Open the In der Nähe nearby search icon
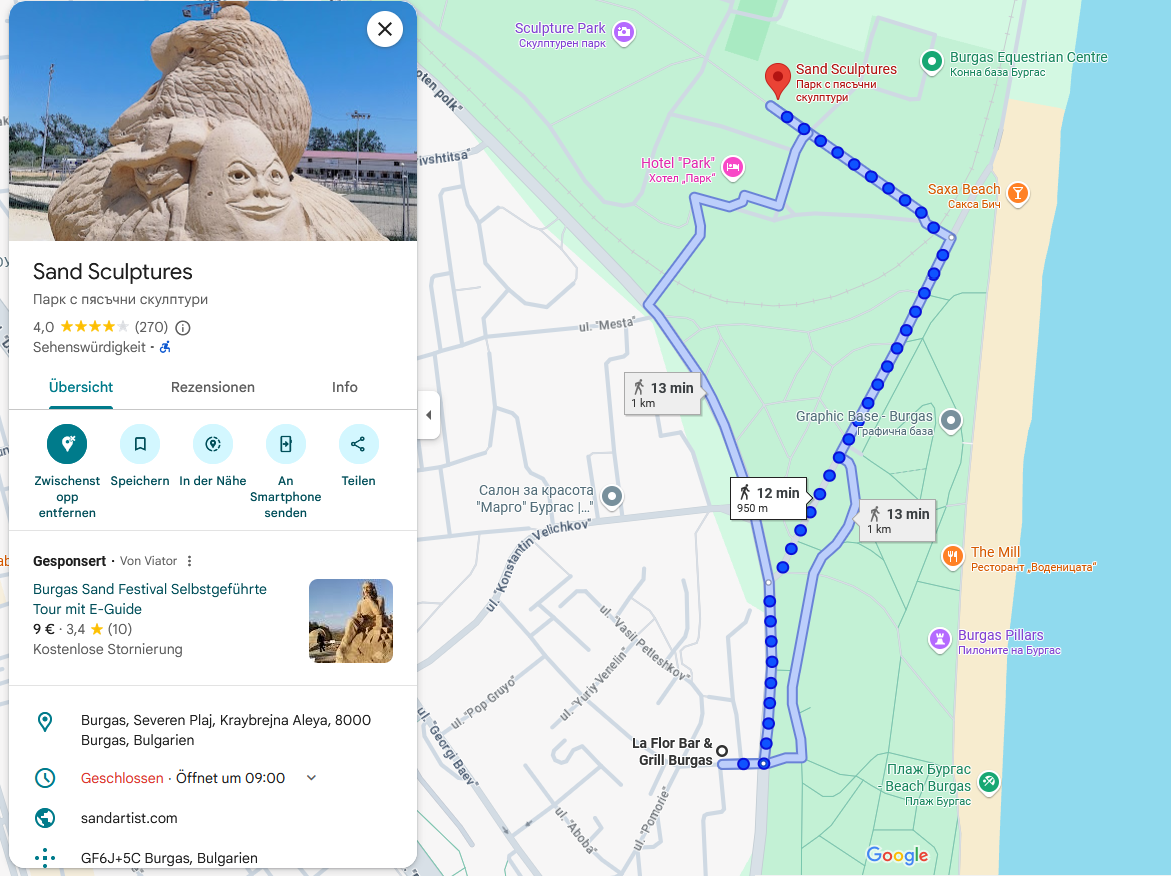Screen dimensions: 1171x876 (213, 444)
